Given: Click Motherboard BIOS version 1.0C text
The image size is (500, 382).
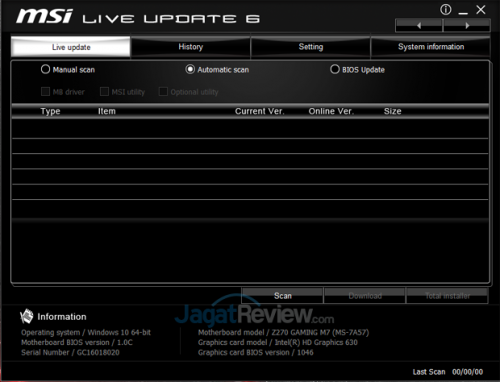Looking at the screenshot, I should point(77,342).
